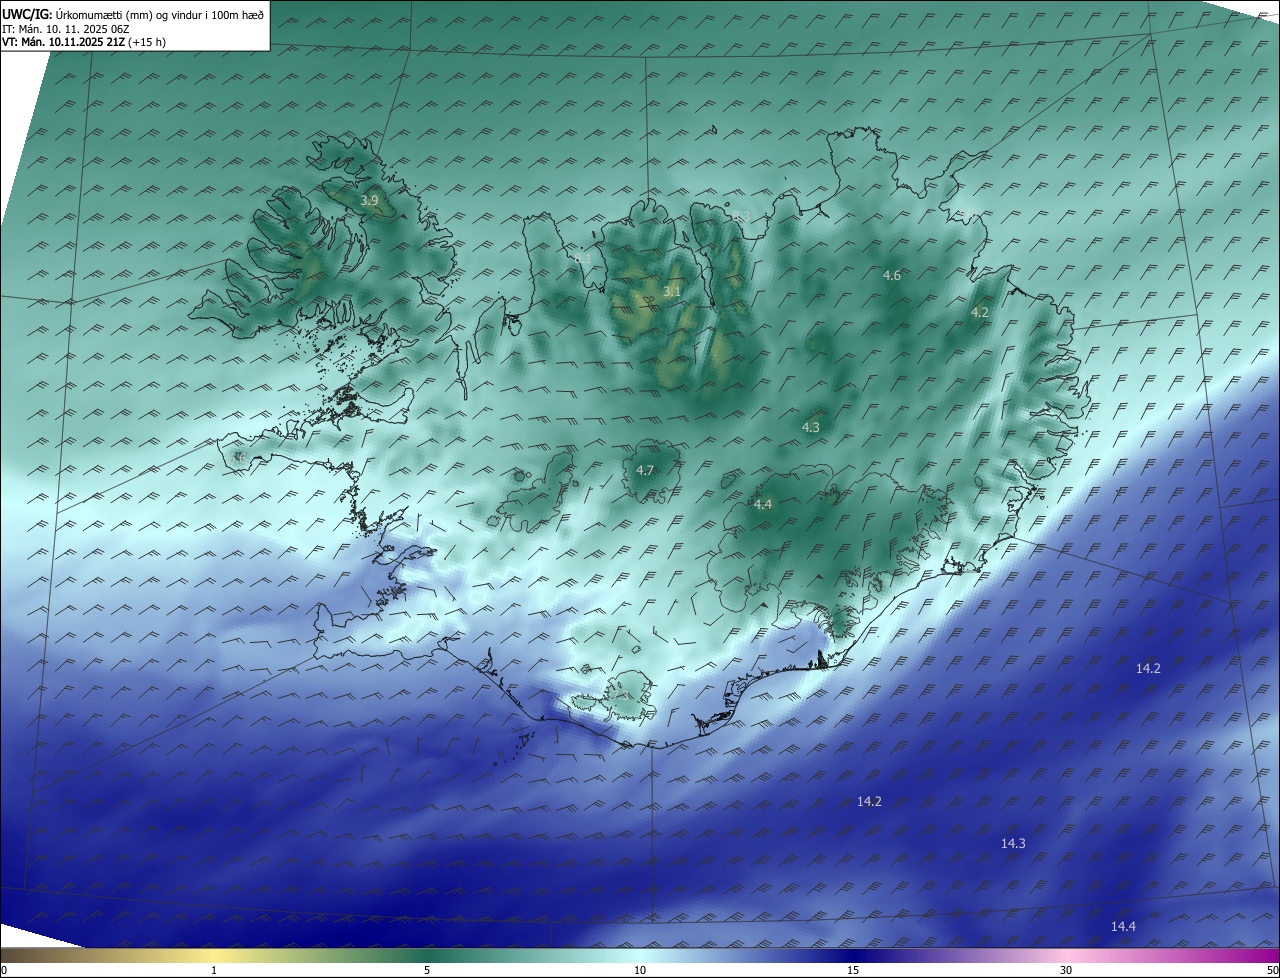Screen dimensions: 1280x978
Task: Click the '15' tick on the color scale
Action: click(853, 970)
